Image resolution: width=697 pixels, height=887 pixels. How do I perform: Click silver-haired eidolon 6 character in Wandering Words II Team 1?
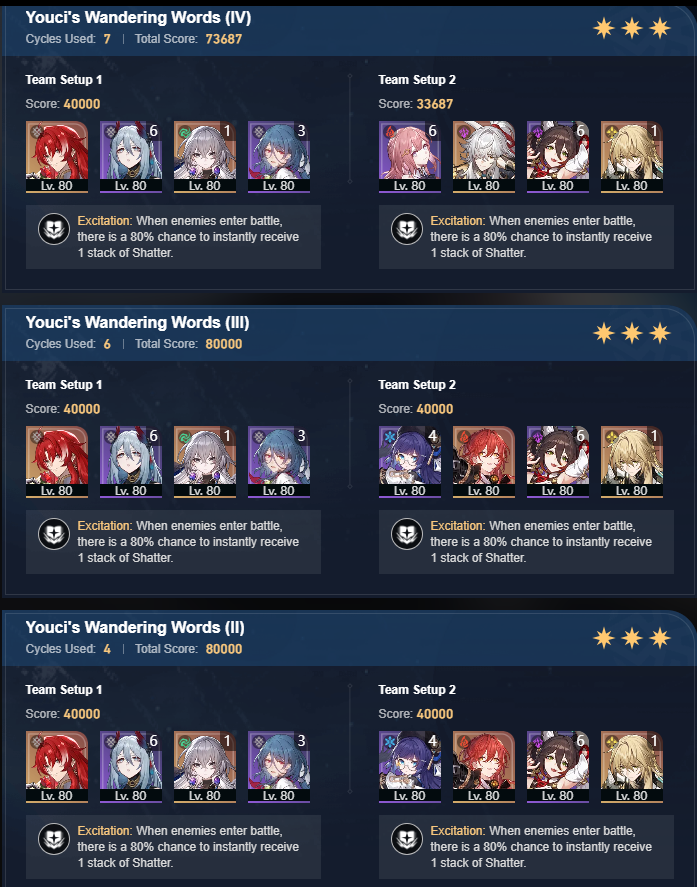pyautogui.click(x=131, y=767)
